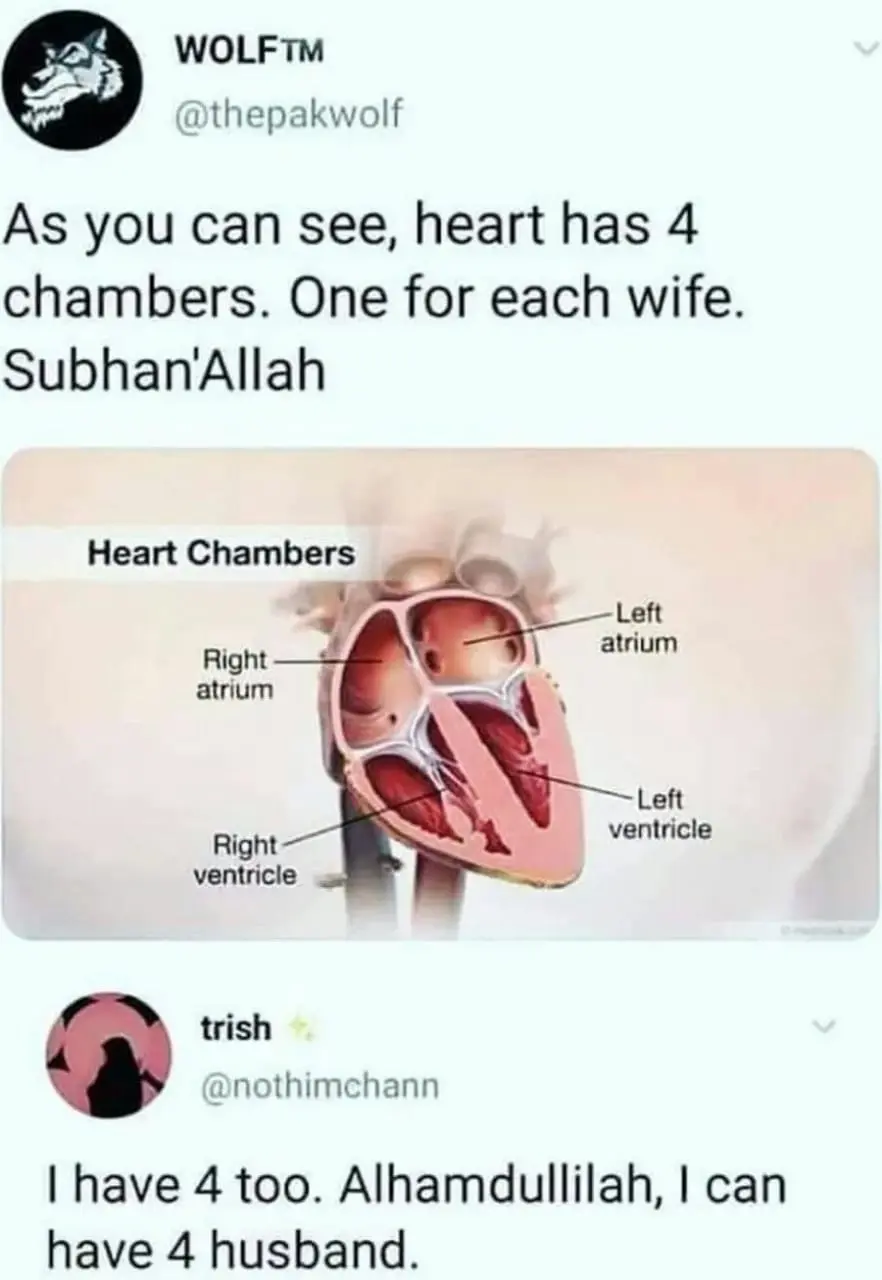
Task: Click the Right atrium label
Action: tap(236, 674)
